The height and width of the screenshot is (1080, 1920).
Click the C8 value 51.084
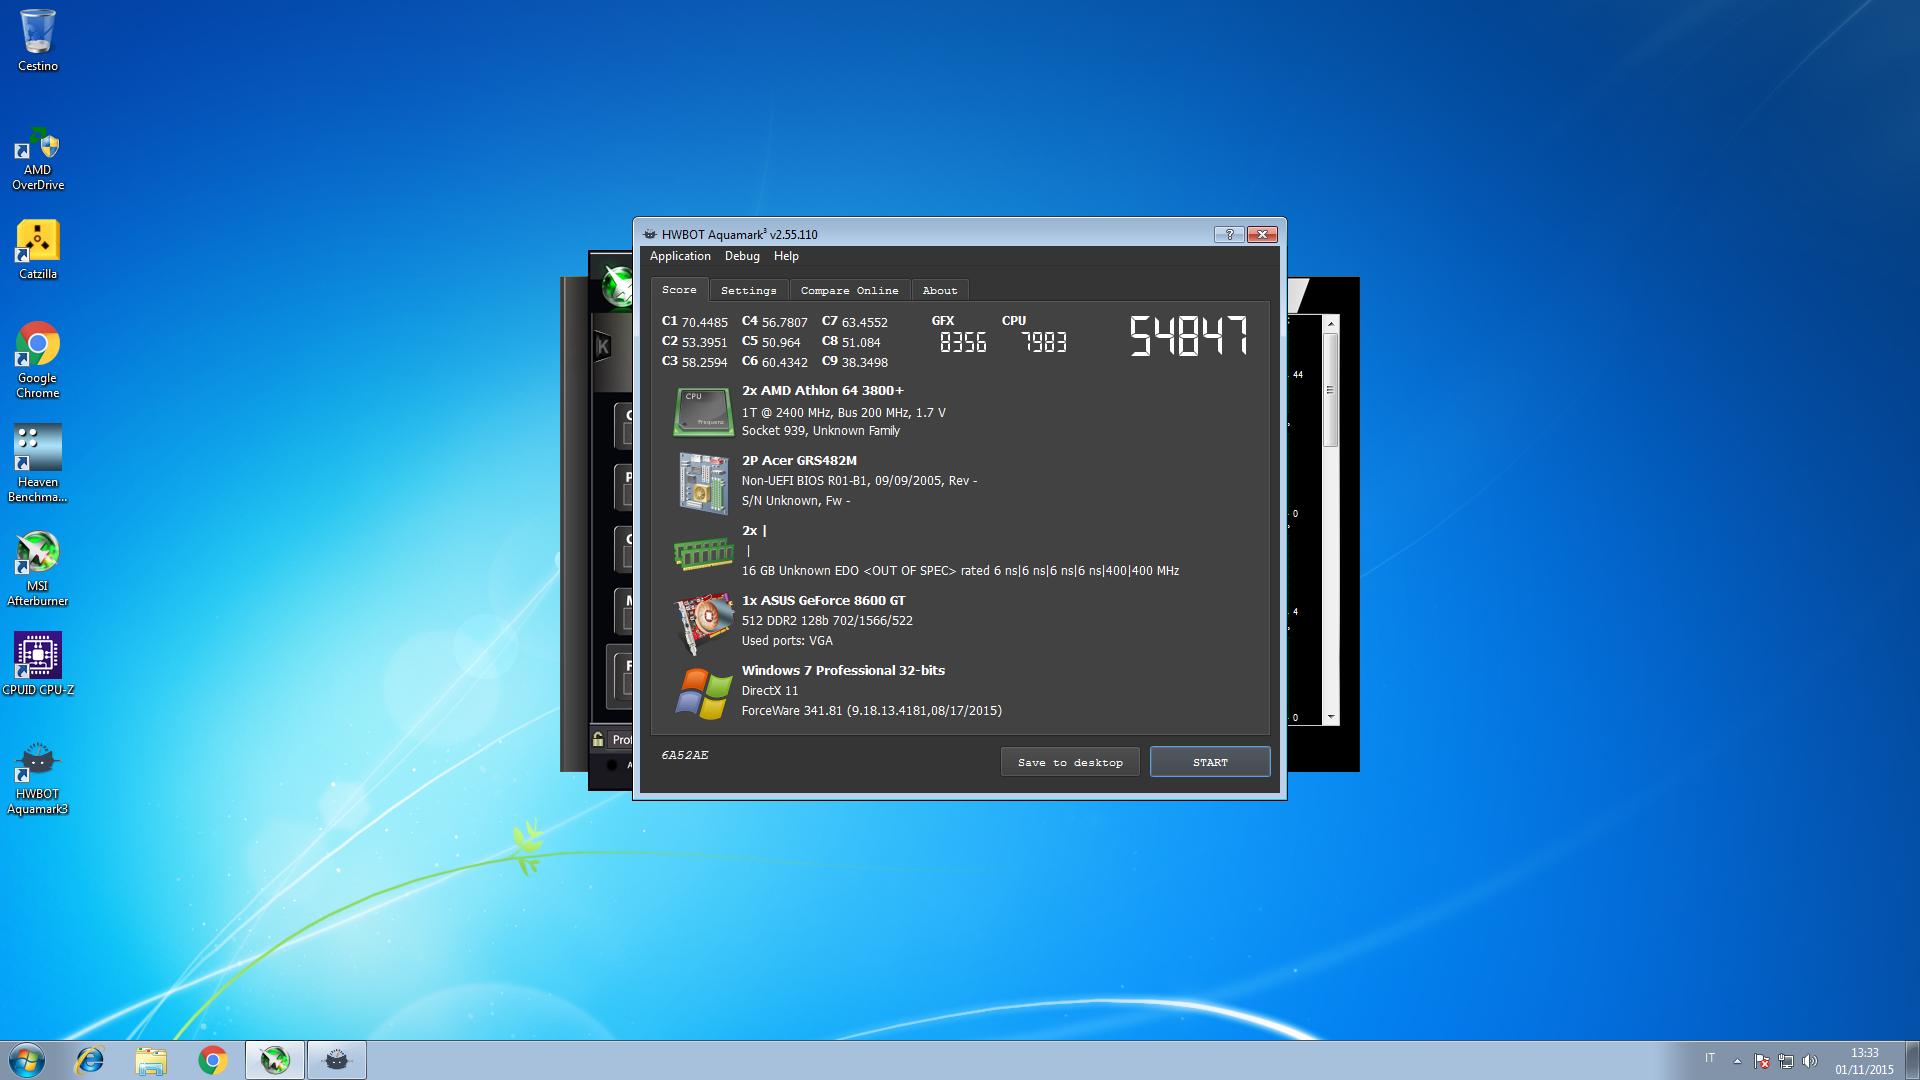coord(862,342)
